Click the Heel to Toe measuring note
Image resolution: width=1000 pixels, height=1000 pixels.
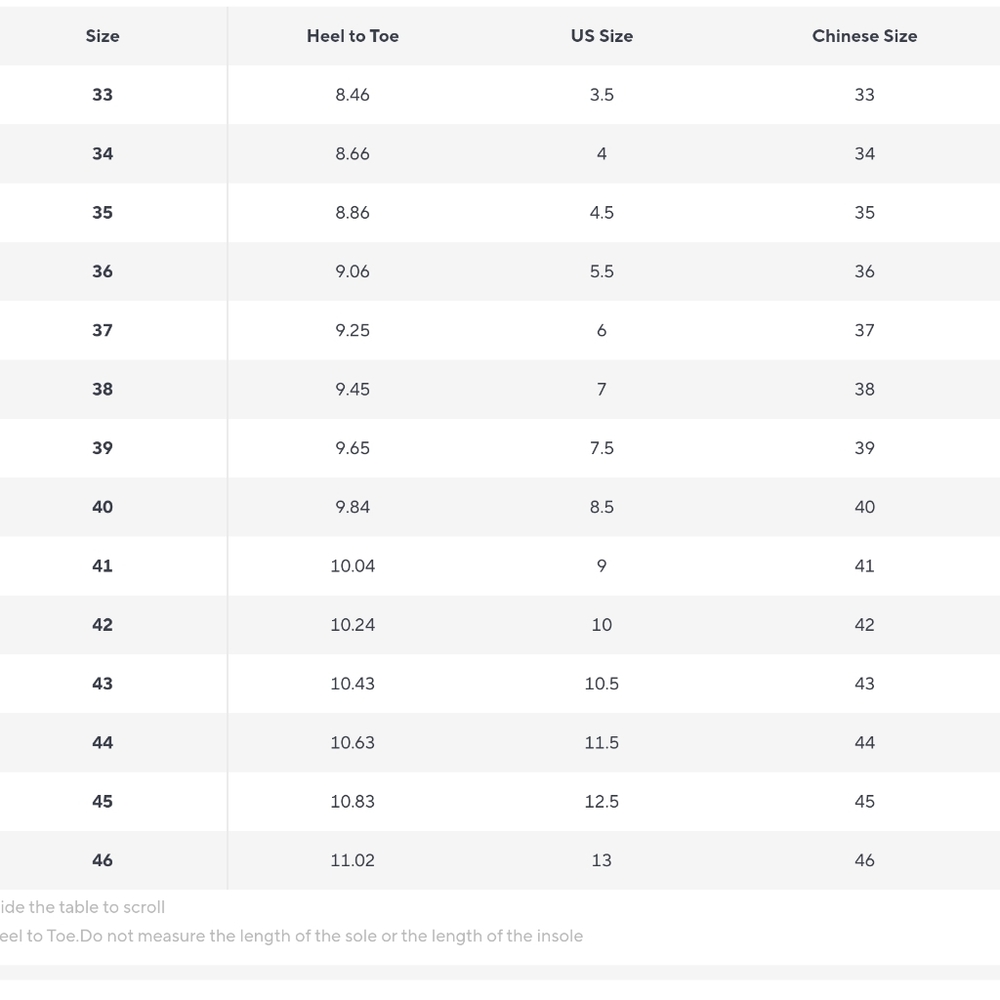click(x=291, y=936)
